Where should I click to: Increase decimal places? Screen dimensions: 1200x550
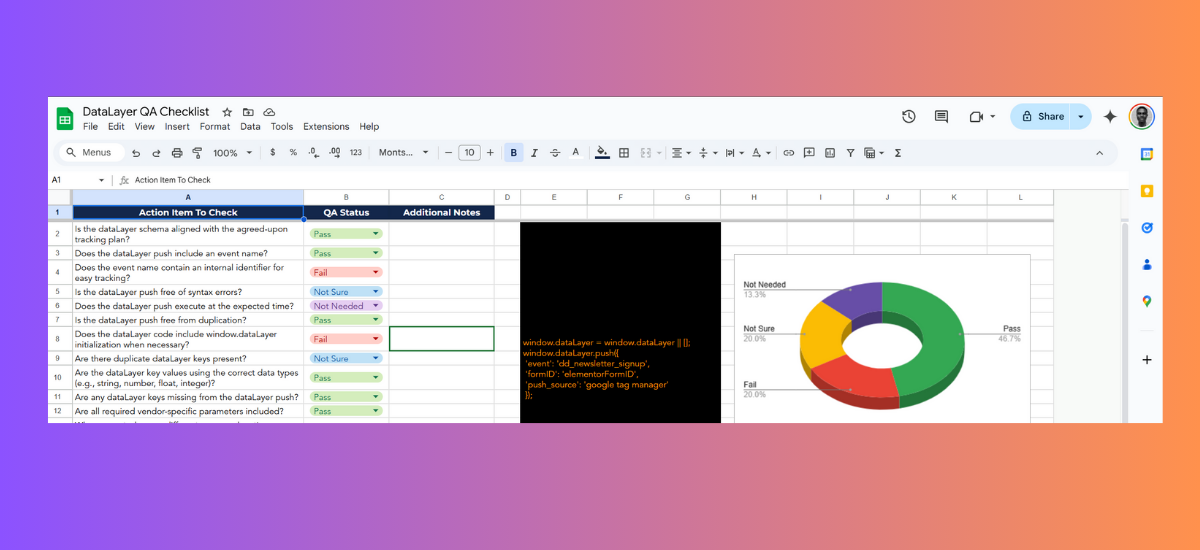point(334,153)
